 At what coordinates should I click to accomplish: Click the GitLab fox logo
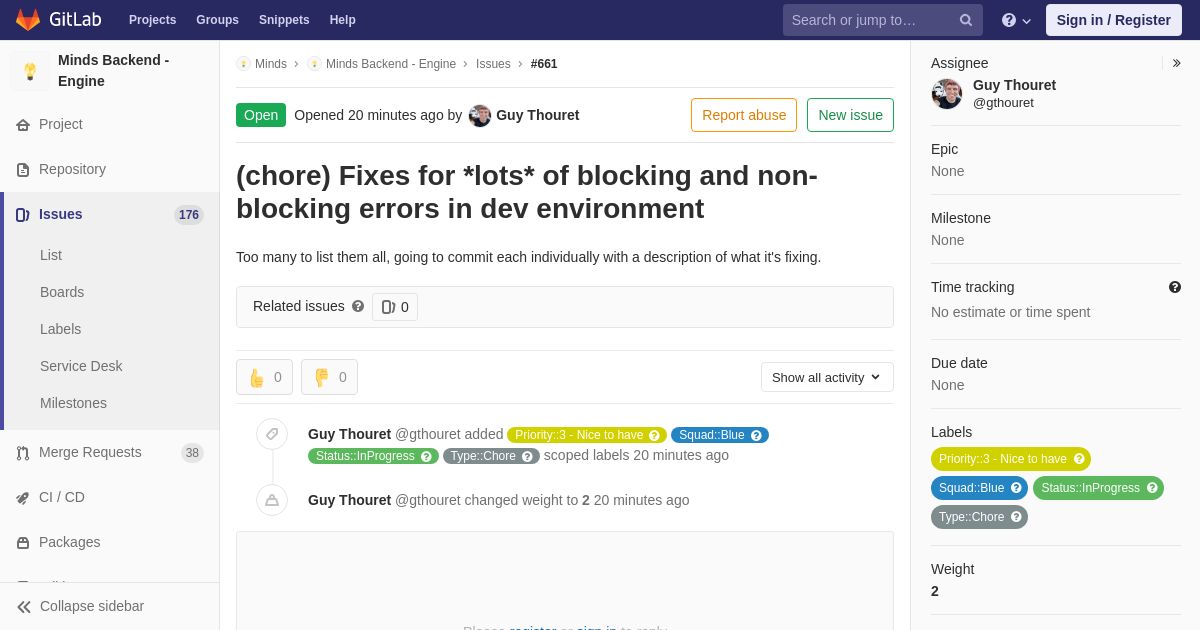point(28,20)
